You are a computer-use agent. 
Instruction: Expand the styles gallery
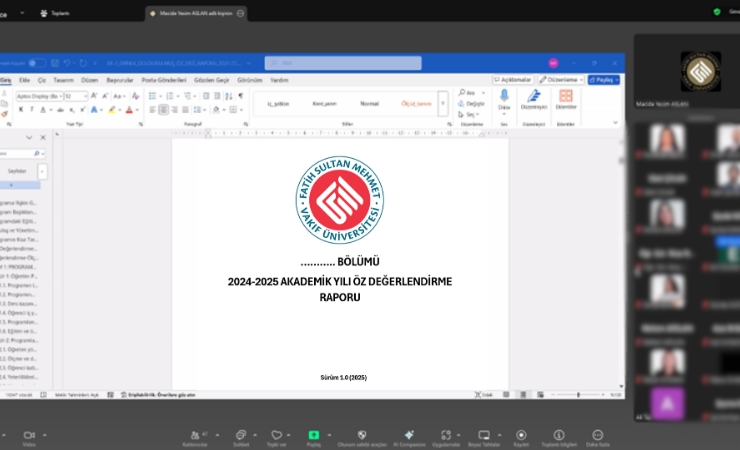click(x=443, y=104)
